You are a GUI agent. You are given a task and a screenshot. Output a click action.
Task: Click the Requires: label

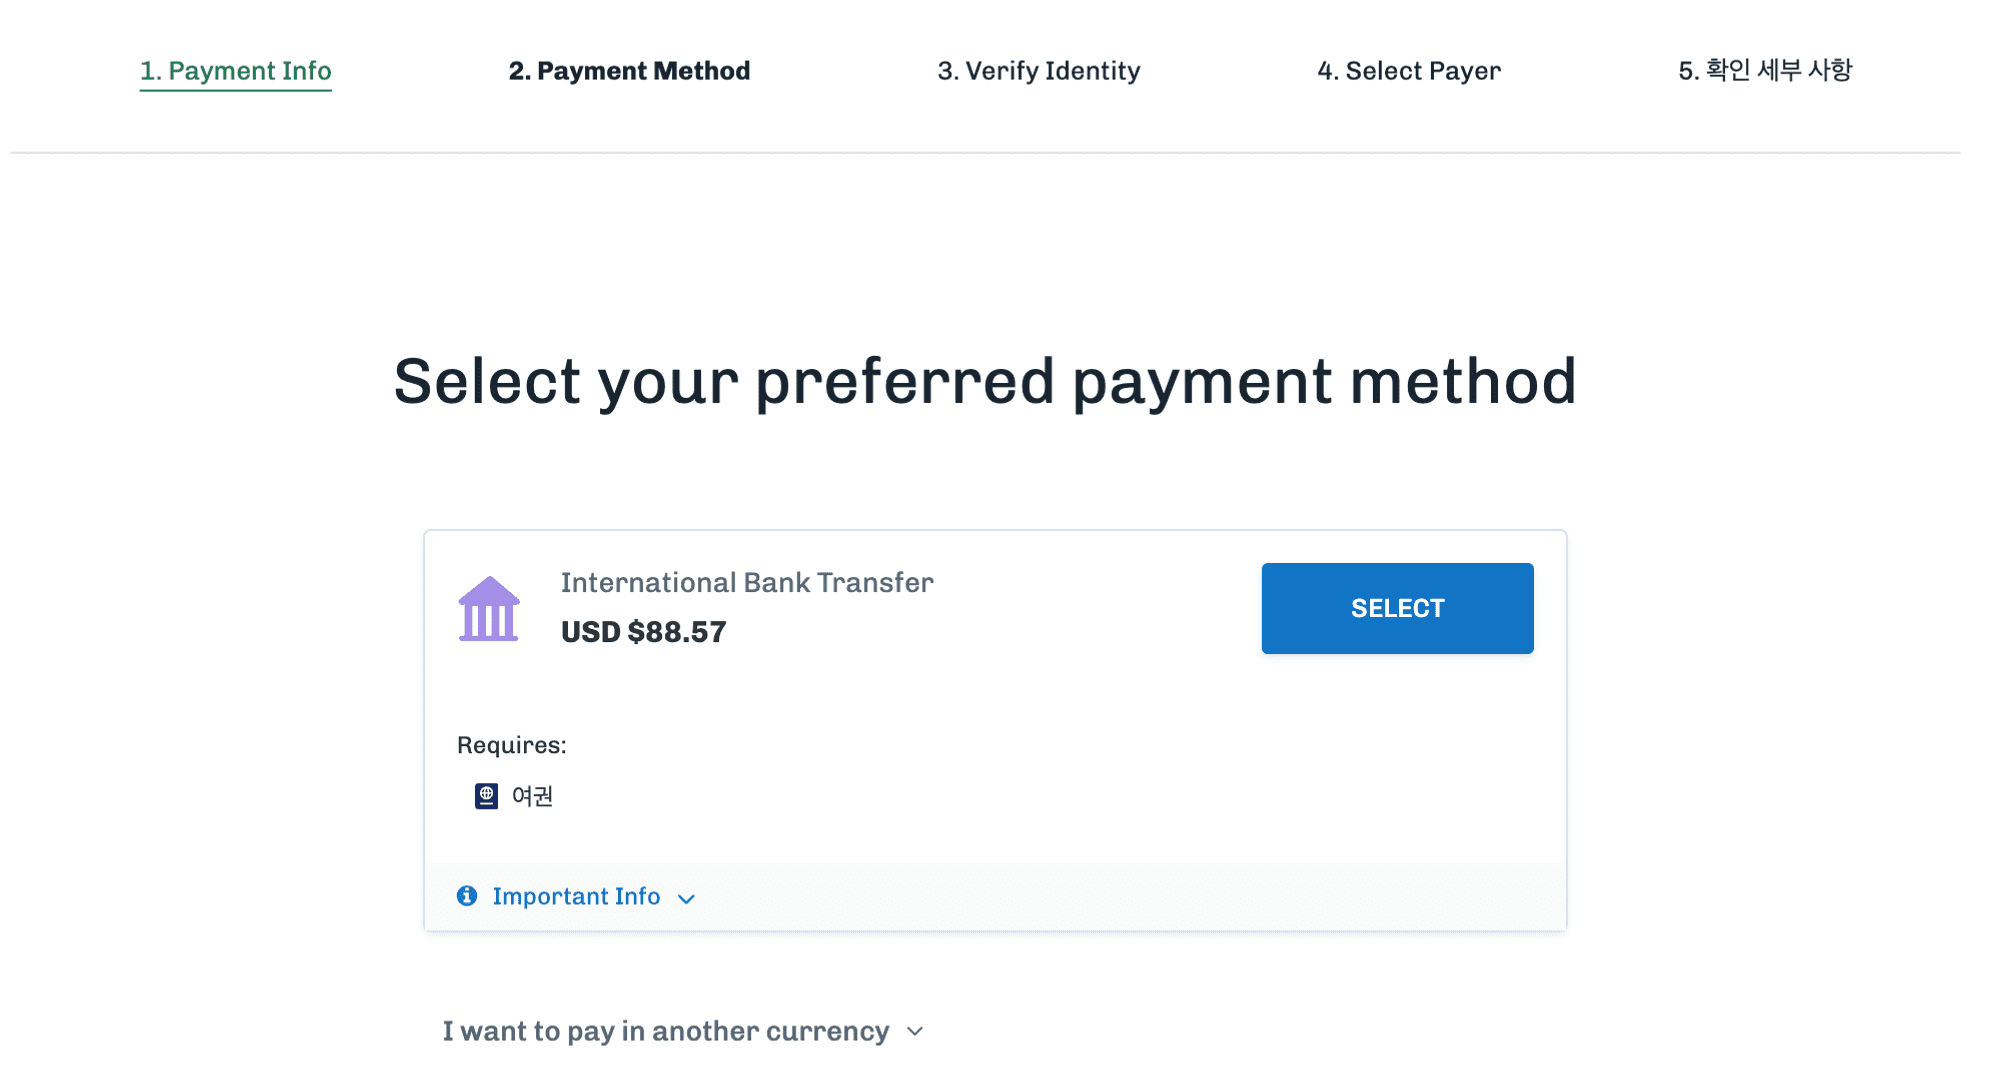point(512,745)
